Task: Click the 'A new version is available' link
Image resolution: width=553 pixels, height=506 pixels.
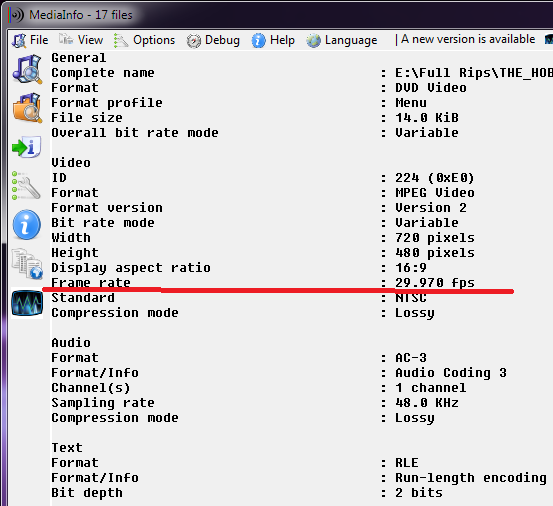Action: pos(468,39)
